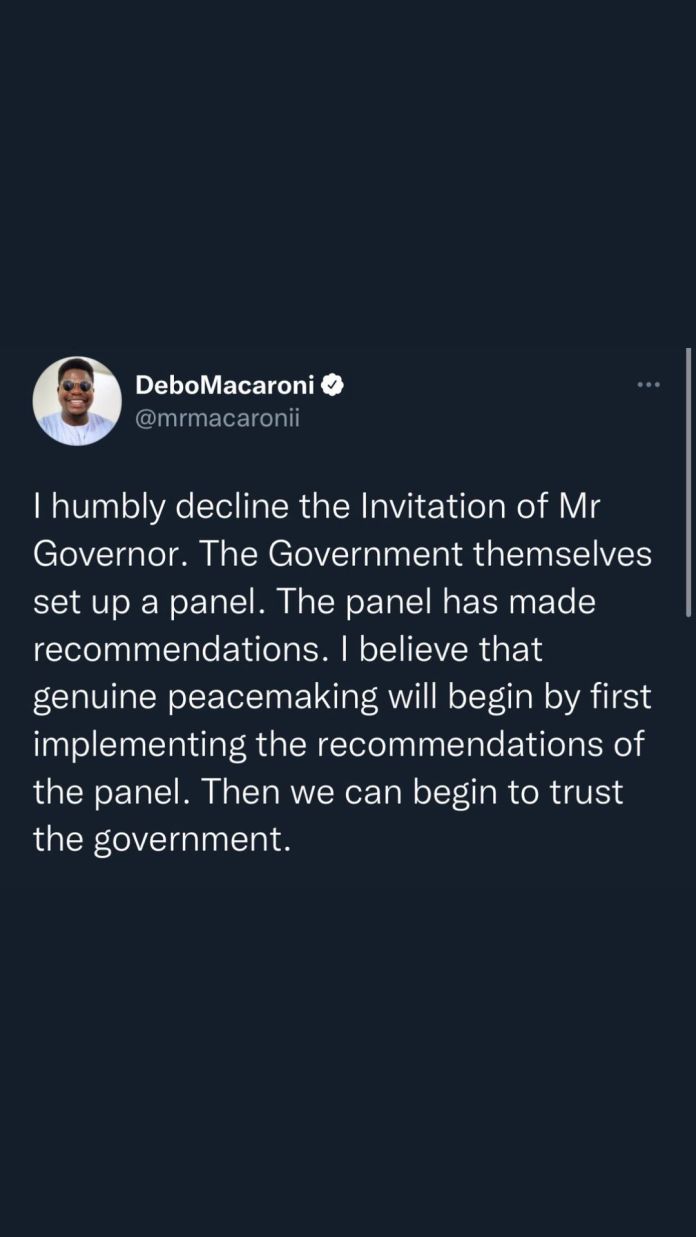The image size is (696, 1237).
Task: Click the vertical scrollbar on right edge
Action: [688, 480]
